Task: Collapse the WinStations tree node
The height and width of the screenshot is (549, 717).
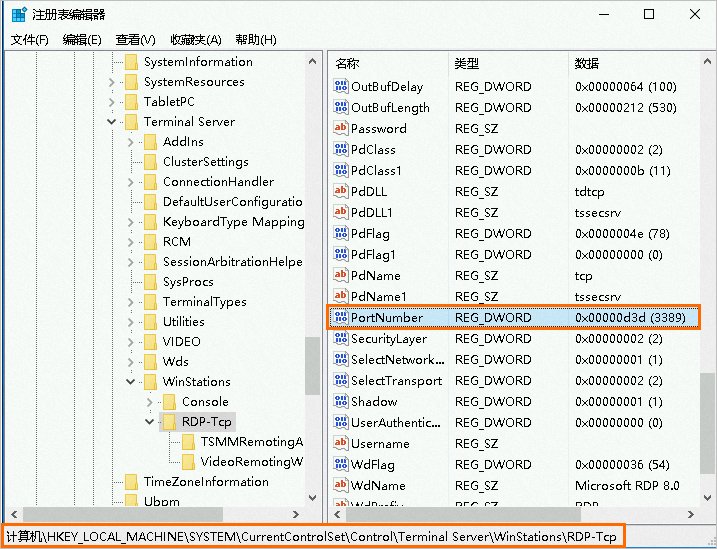Action: [131, 382]
